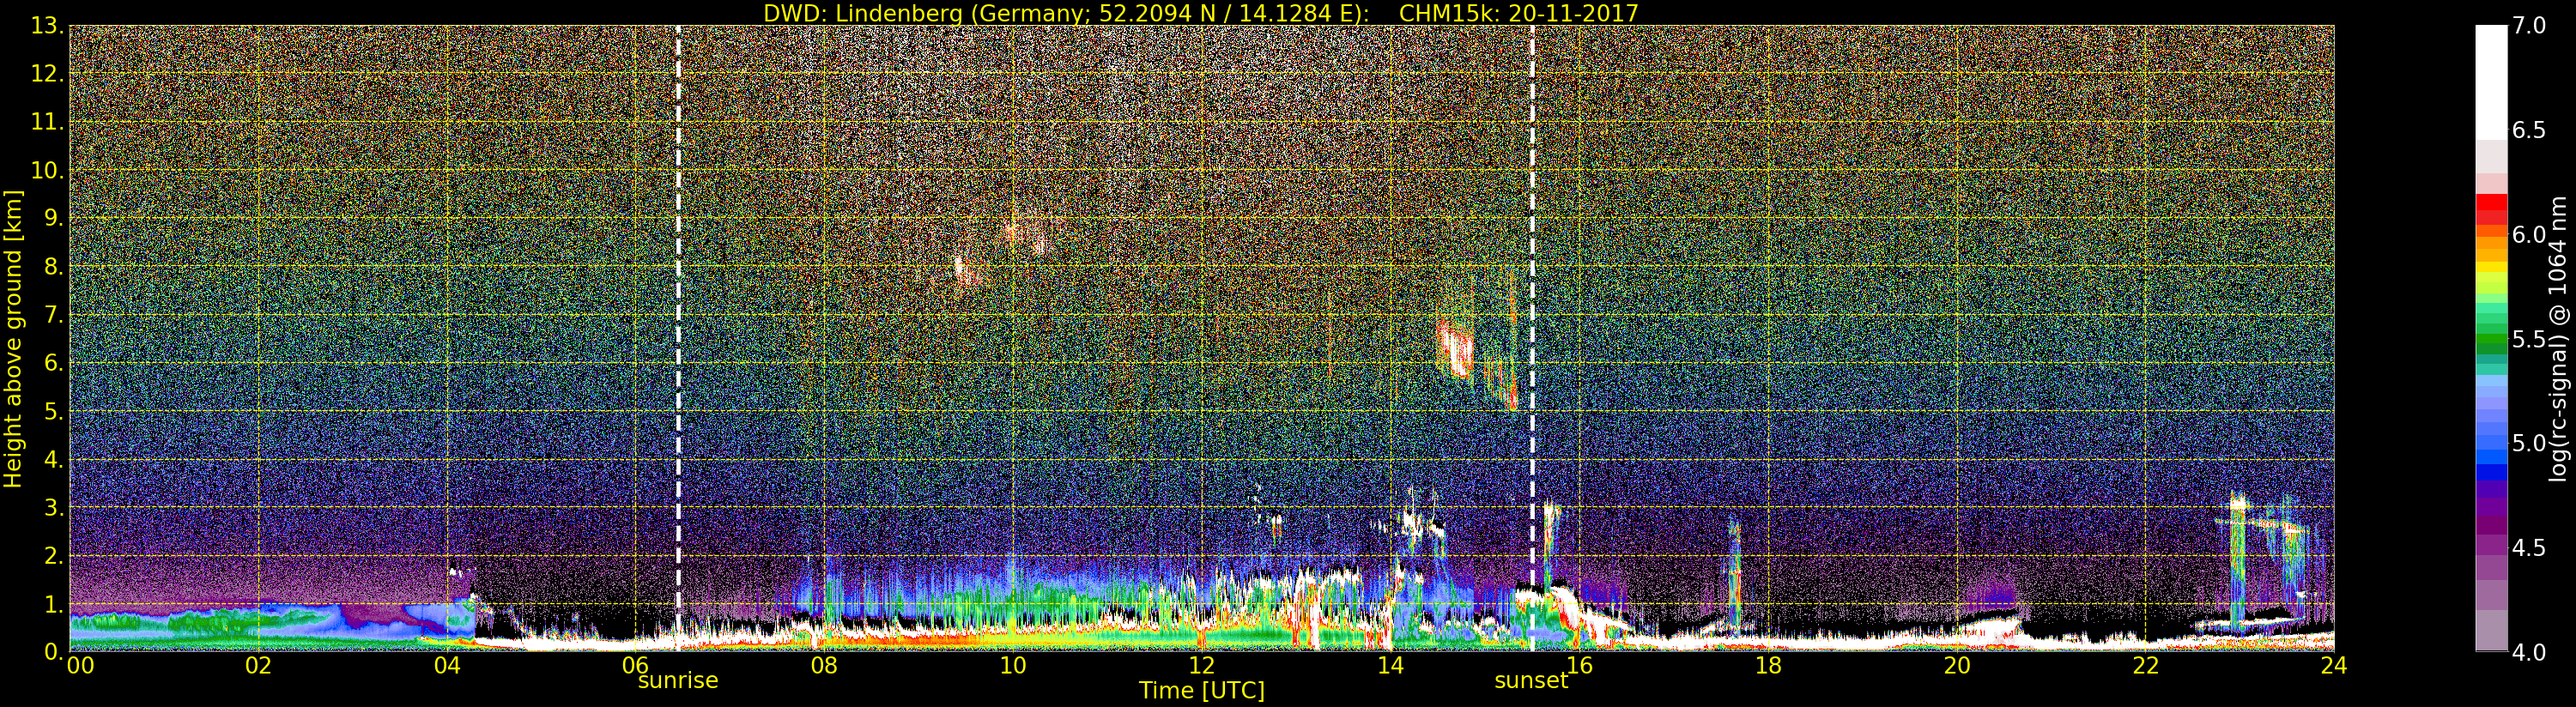Click the height axis tick label 4.
This screenshot has width=2576, height=707.
coord(53,459)
